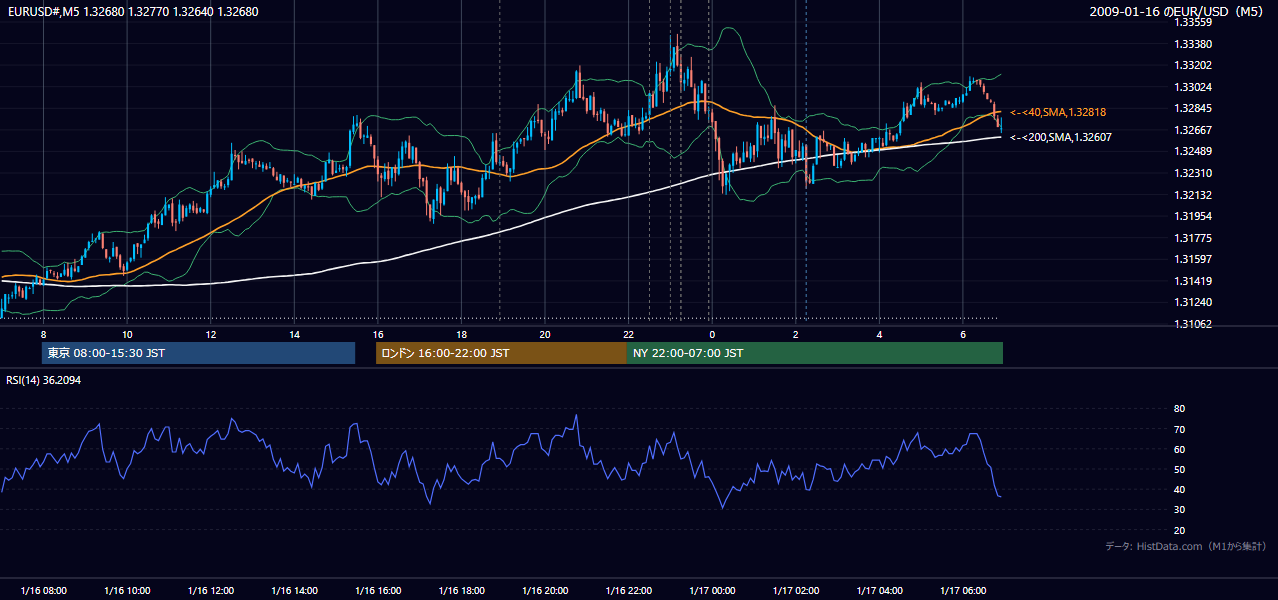Click the RSI scale level 60
Screen dimensions: 1278x600
[x=1179, y=449]
